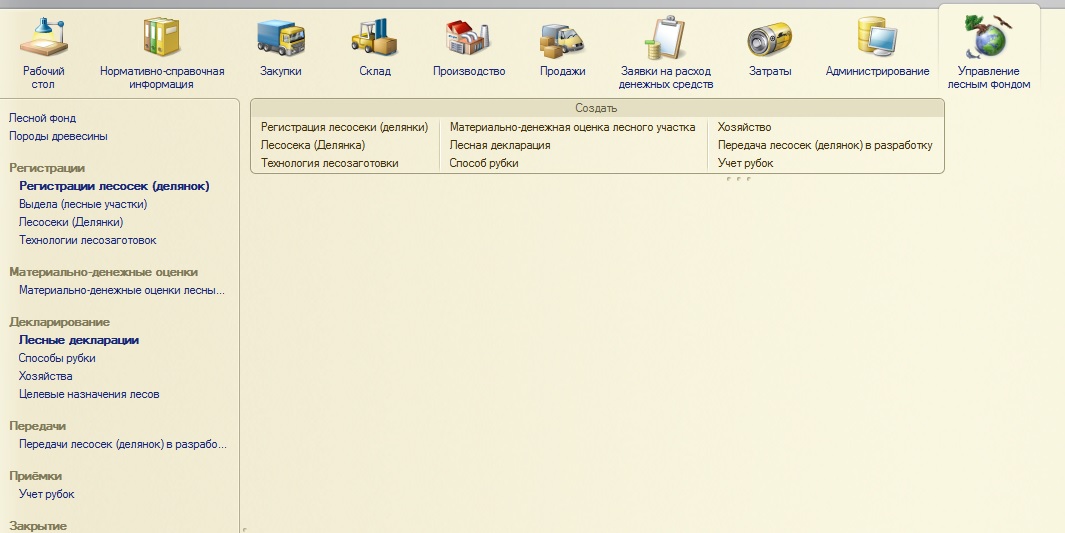Create Регистрация лесосеки (делянки) document
This screenshot has height=533, width=1065.
344,127
